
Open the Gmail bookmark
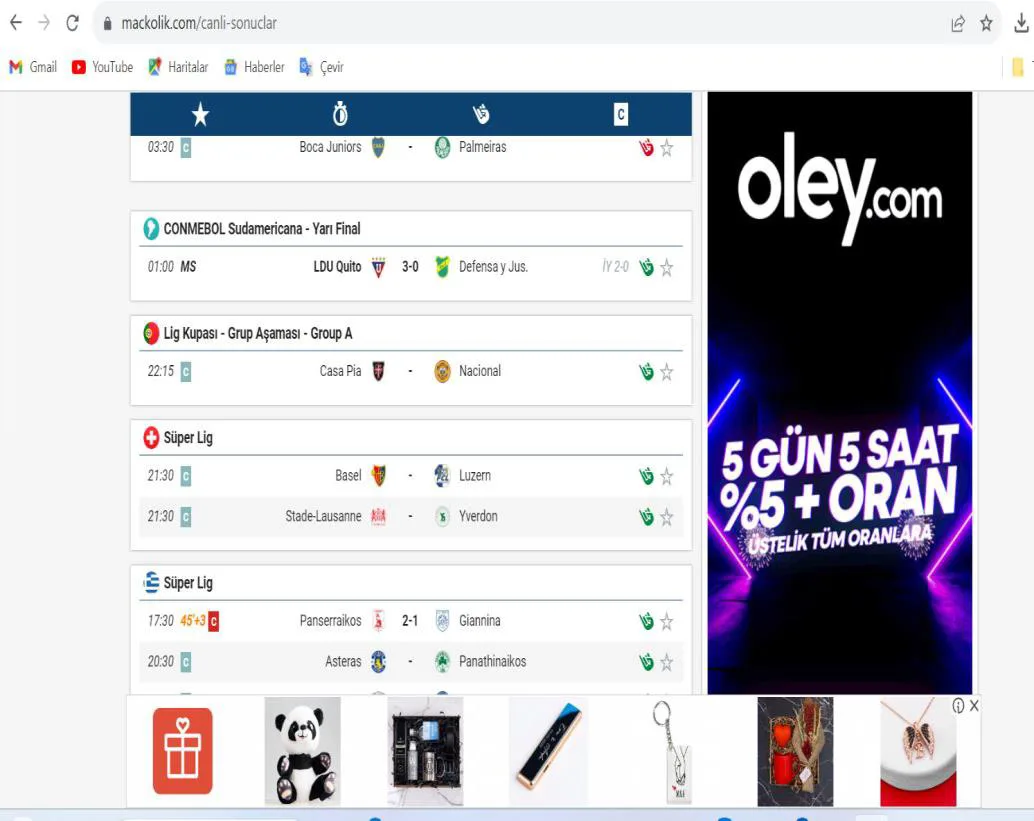33,67
